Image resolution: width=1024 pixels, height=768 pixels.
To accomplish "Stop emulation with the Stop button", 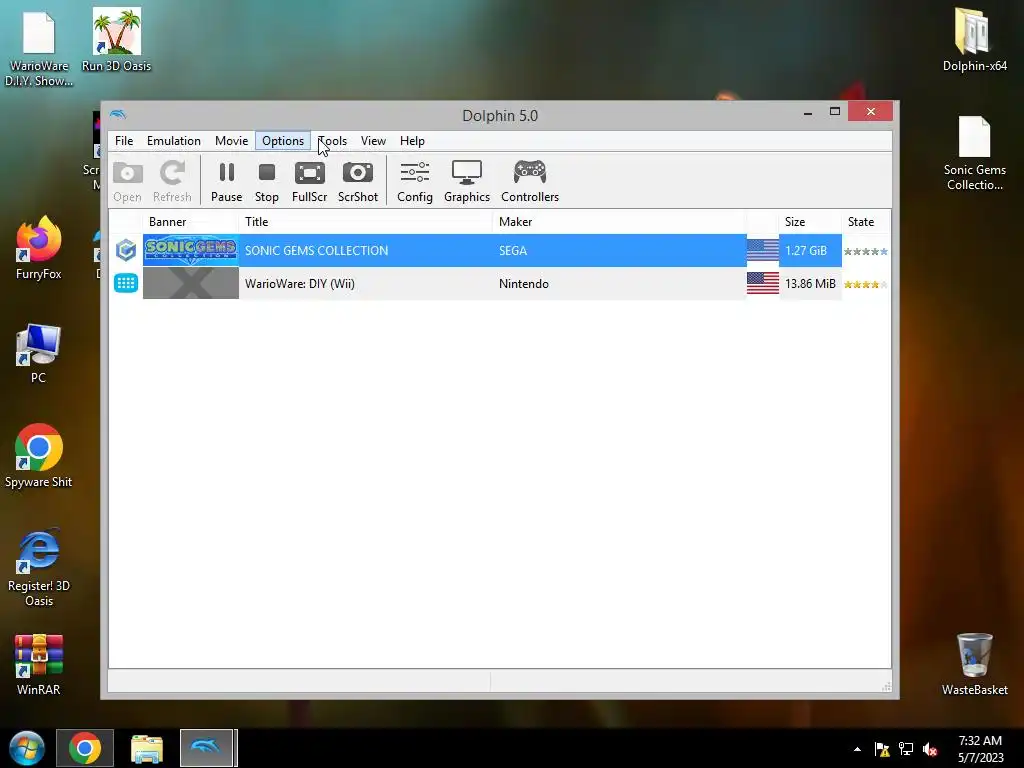I will pyautogui.click(x=266, y=181).
